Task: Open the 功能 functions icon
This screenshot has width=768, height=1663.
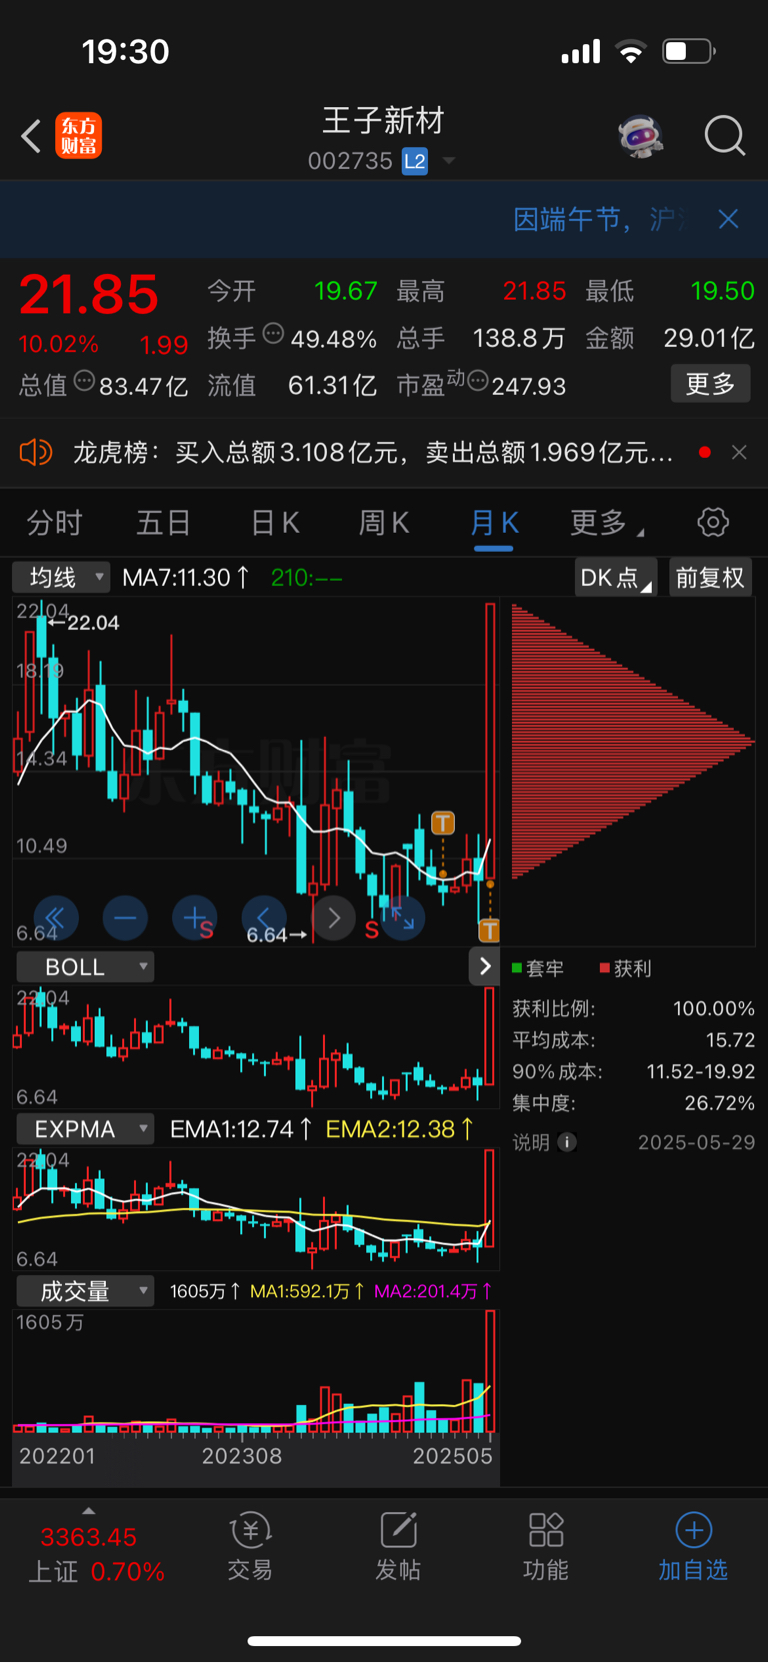Action: click(546, 1546)
